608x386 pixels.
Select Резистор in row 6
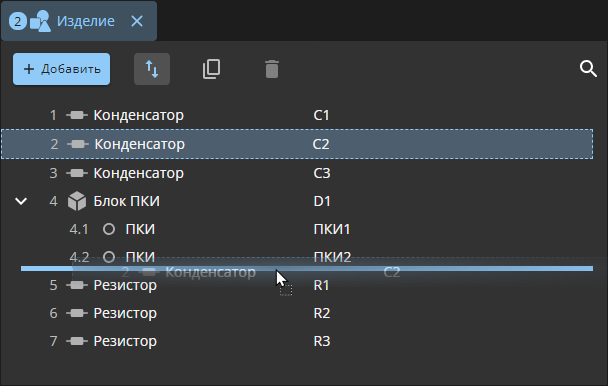[125, 313]
